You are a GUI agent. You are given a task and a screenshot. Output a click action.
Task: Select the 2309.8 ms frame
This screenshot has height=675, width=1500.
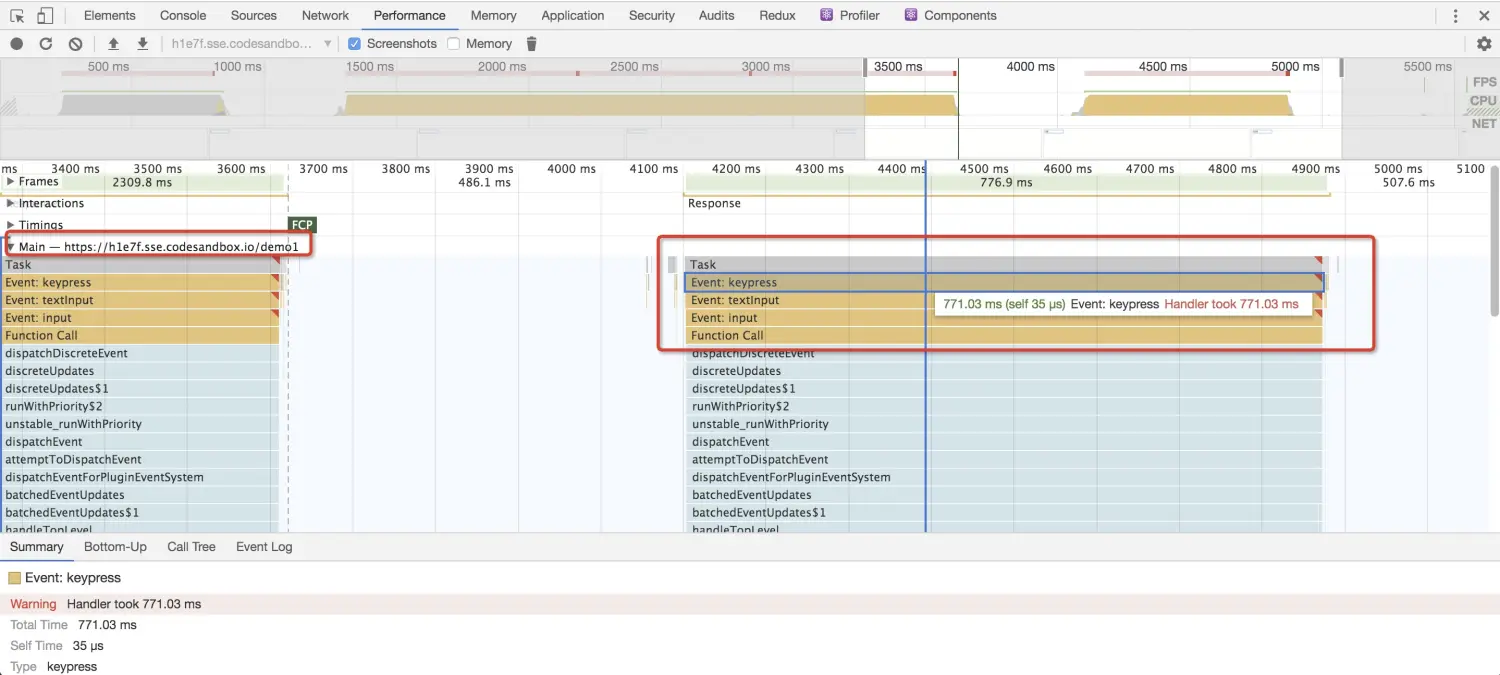point(141,183)
